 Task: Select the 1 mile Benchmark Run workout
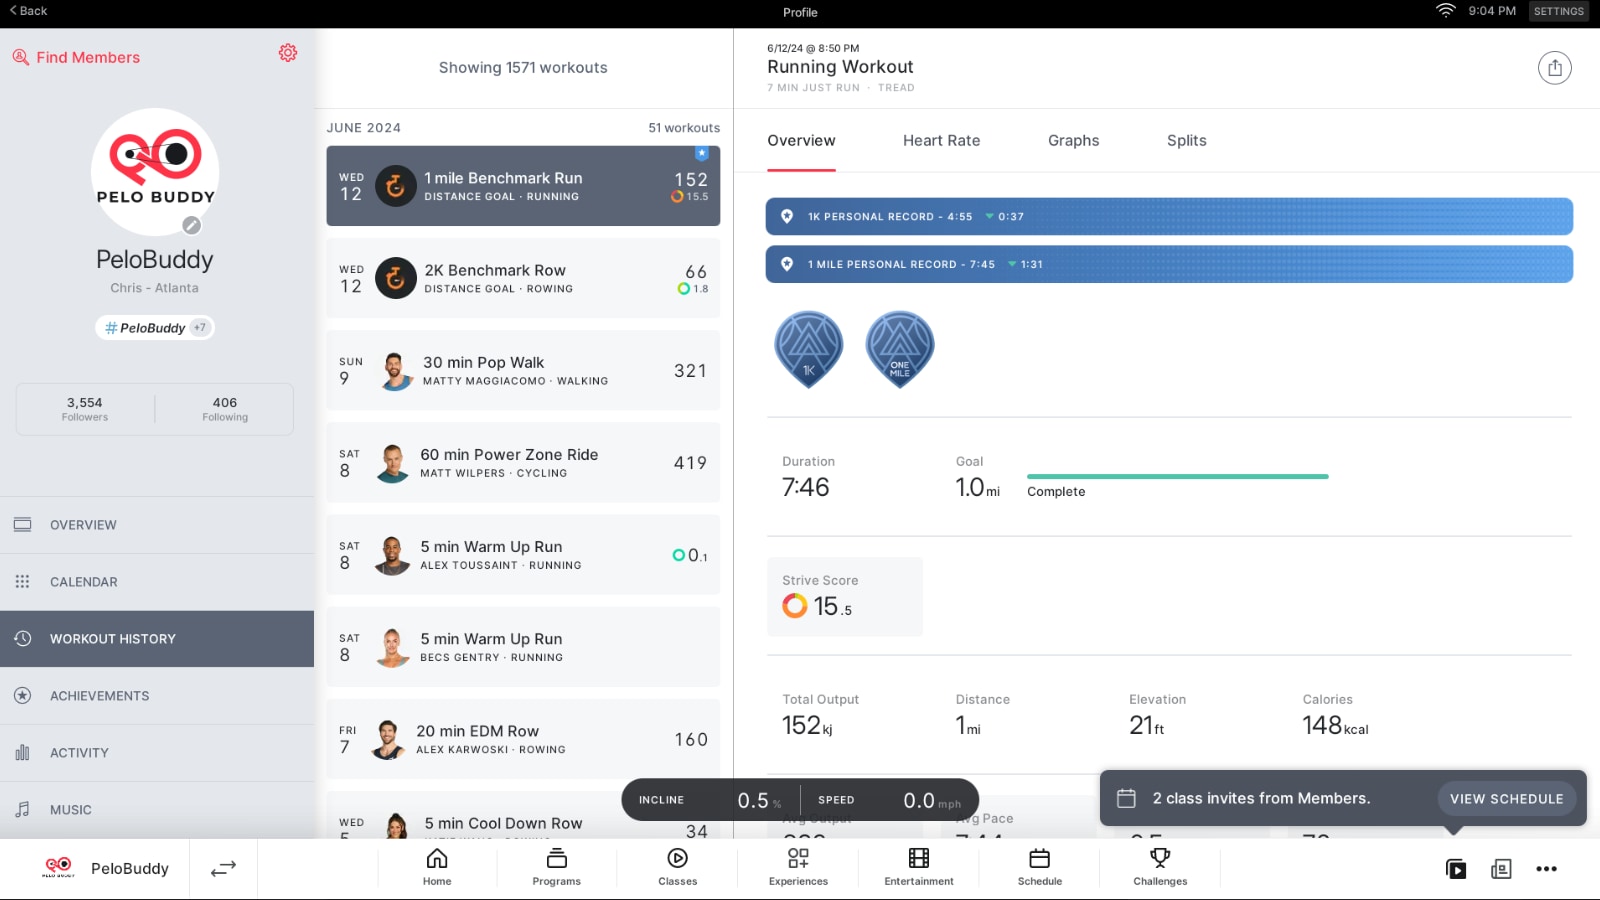click(x=523, y=186)
